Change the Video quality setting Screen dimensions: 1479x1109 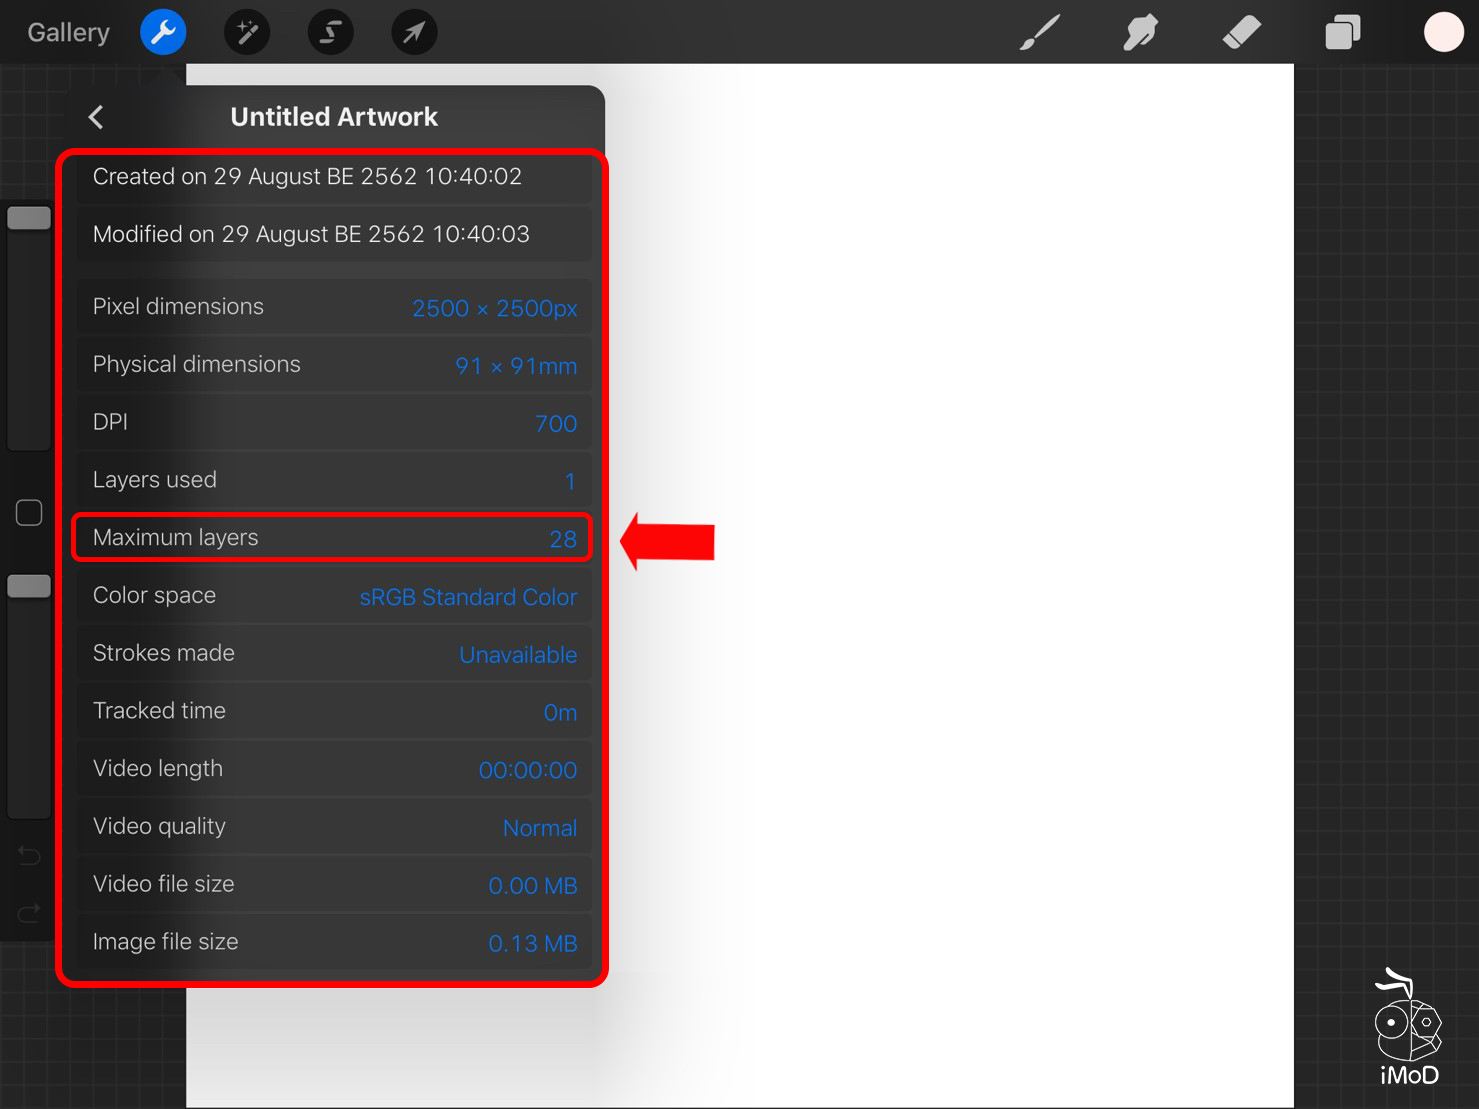click(x=334, y=826)
